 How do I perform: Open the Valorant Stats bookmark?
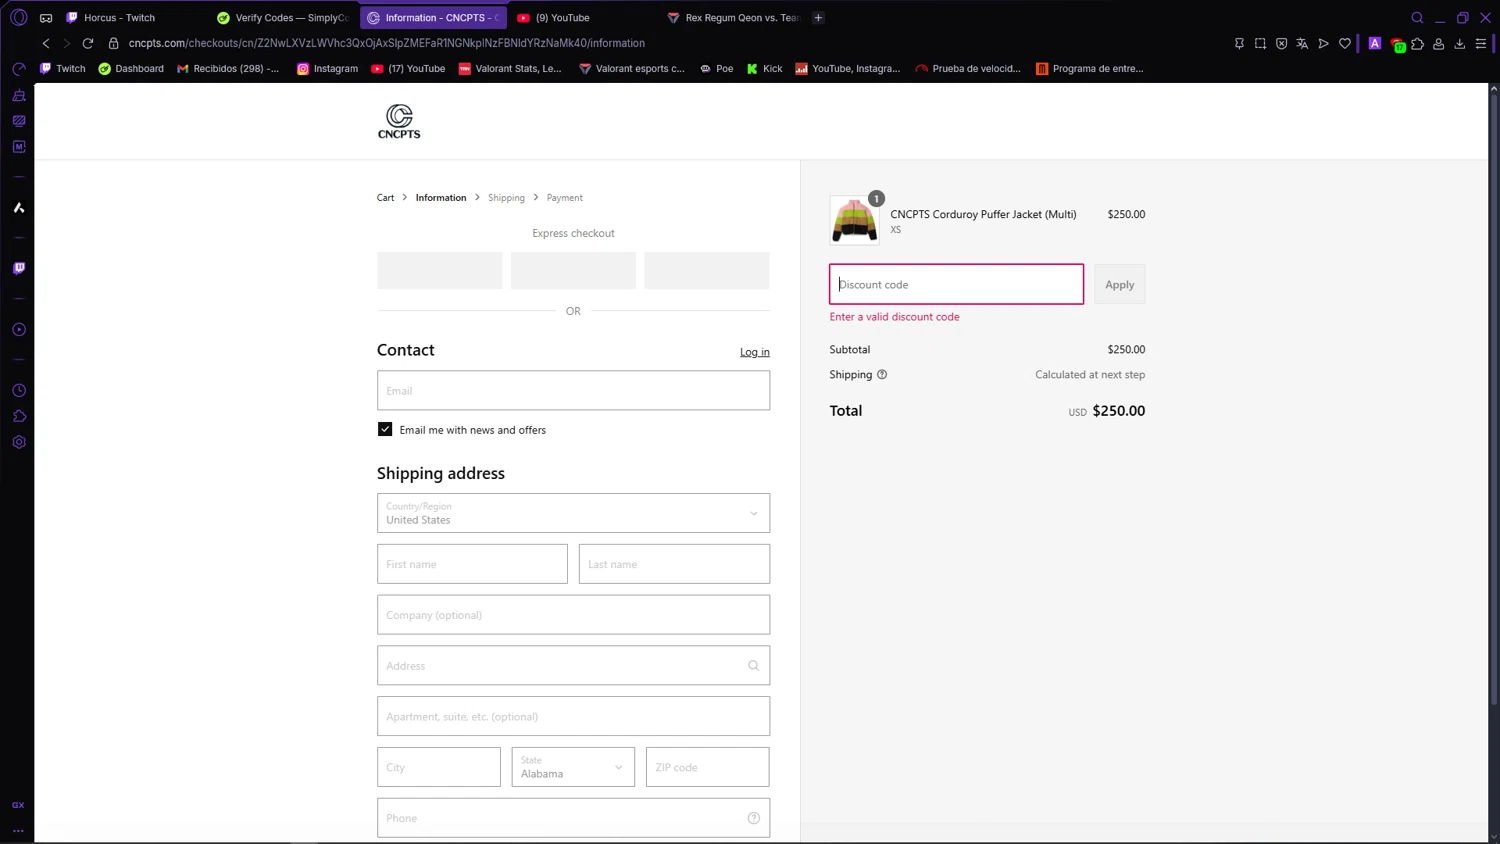(510, 69)
